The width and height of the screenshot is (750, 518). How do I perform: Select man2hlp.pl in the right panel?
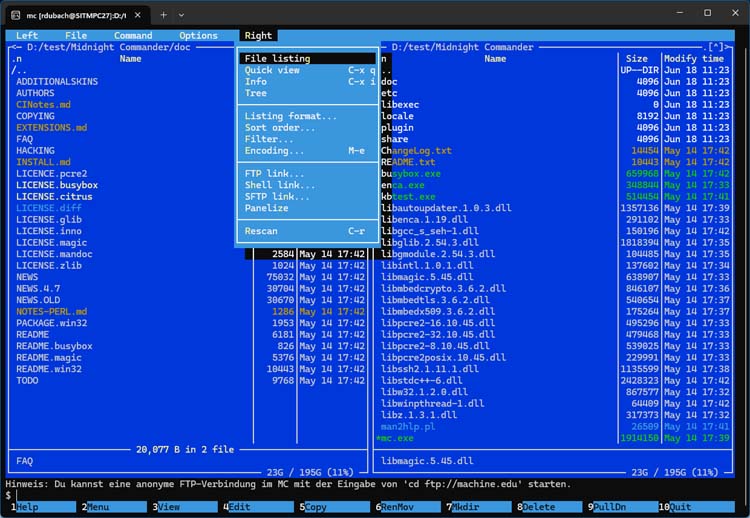[x=408, y=426]
